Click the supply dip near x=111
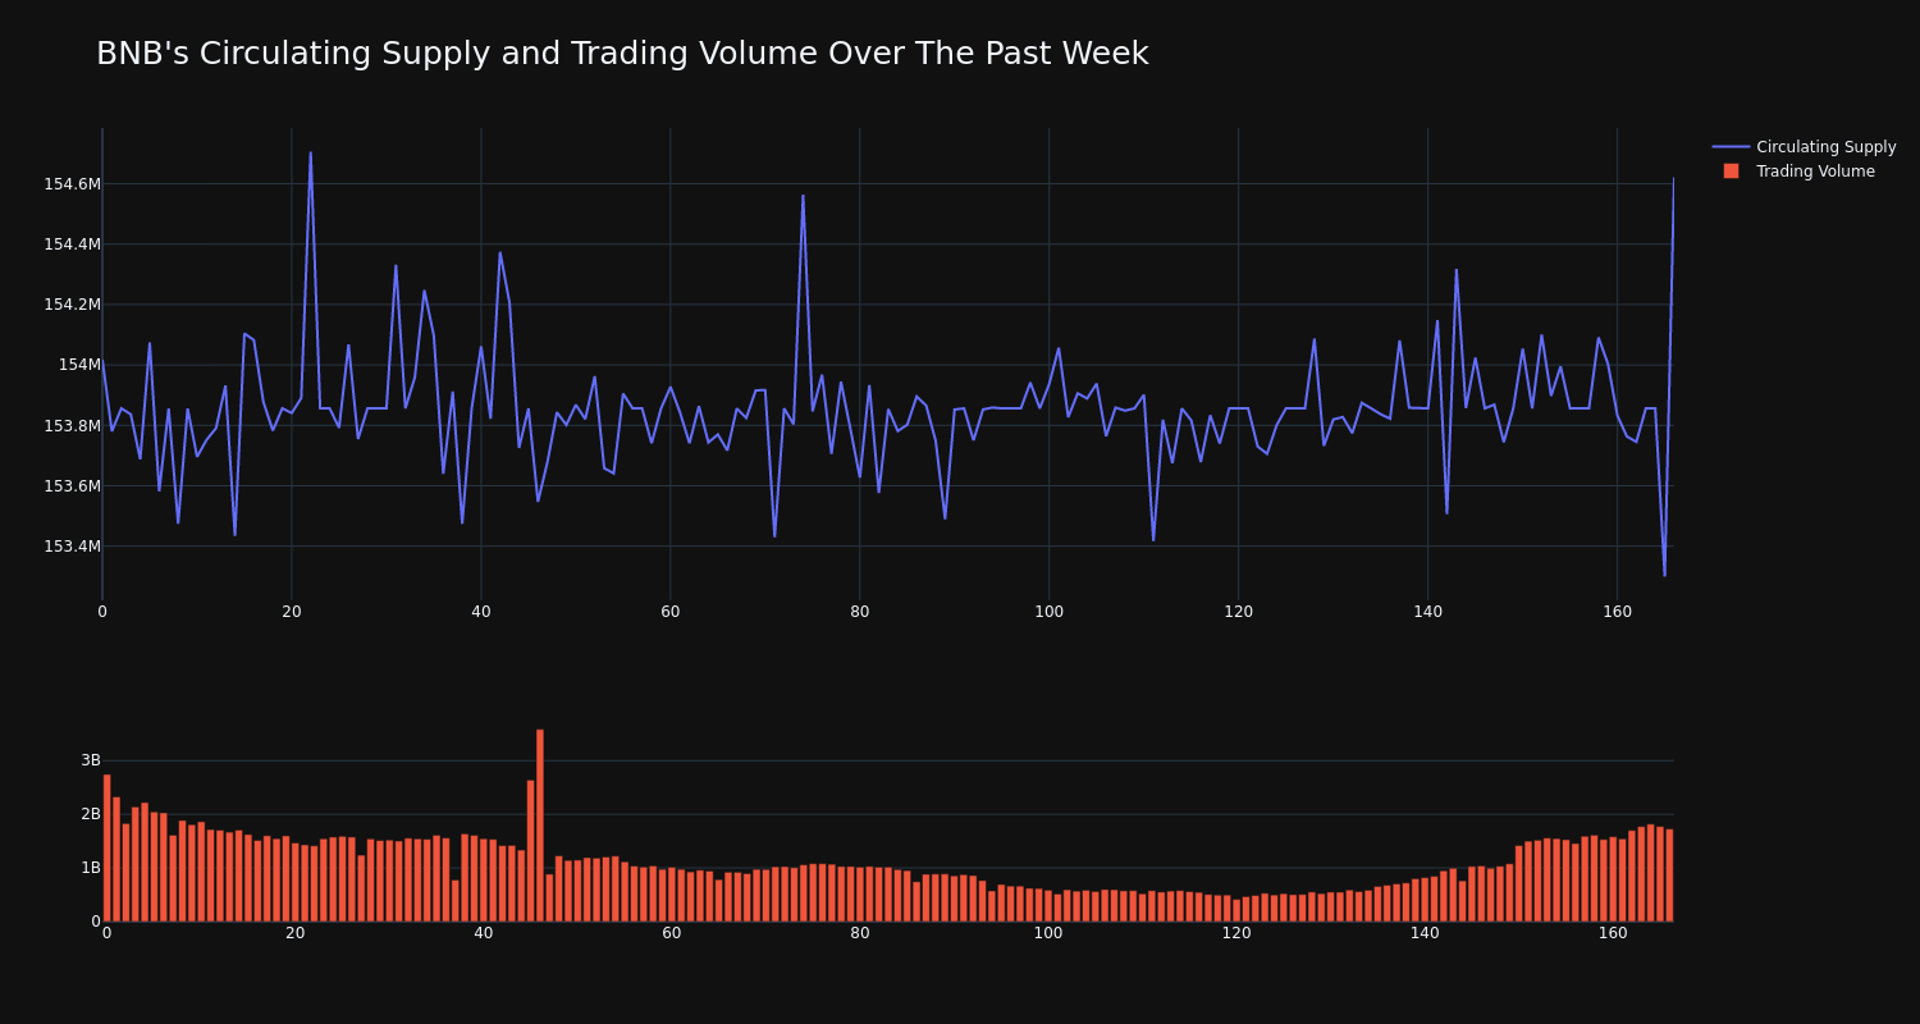The width and height of the screenshot is (1920, 1024). coord(1153,539)
